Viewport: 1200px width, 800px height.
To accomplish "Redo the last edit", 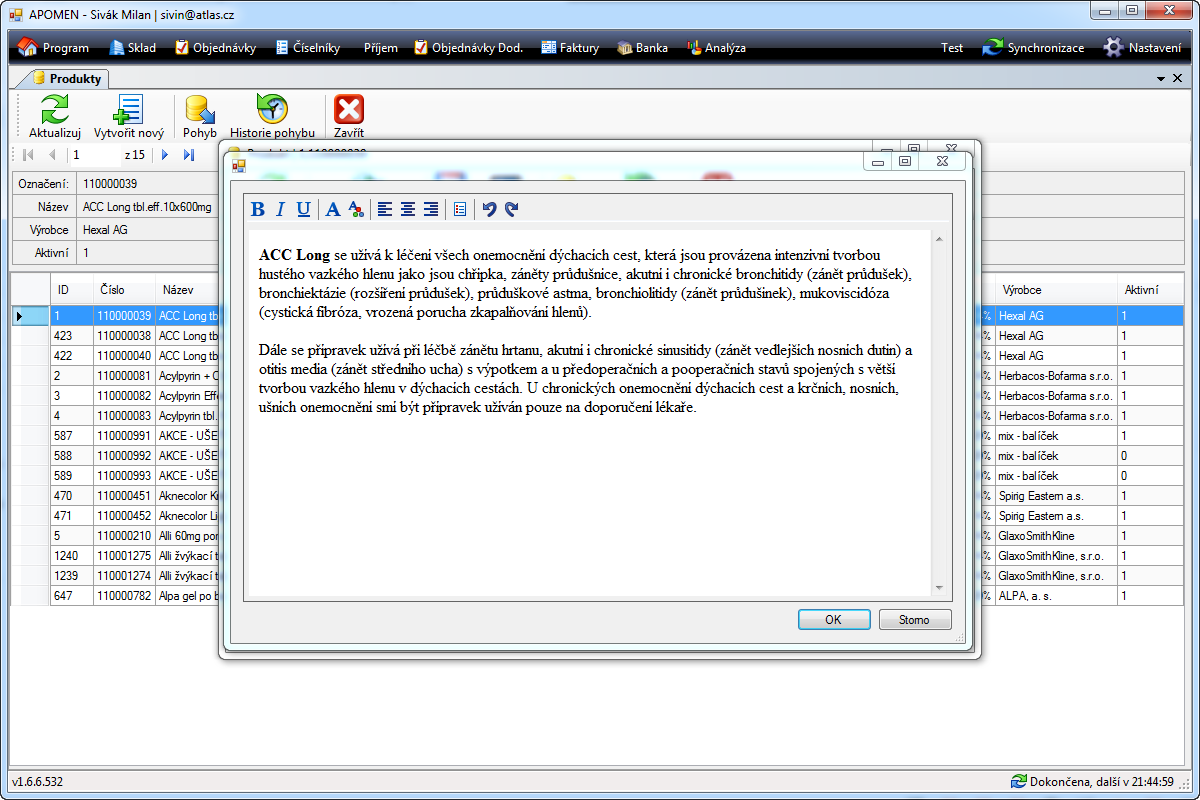I will [511, 209].
